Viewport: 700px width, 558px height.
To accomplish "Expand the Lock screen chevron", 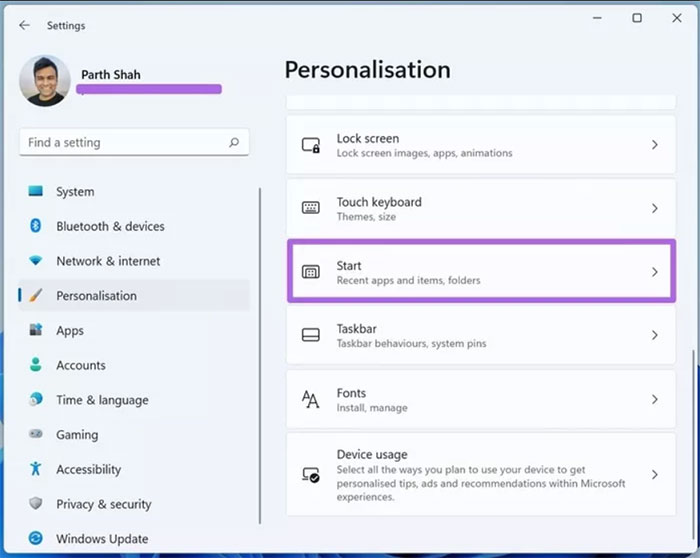I will tap(655, 145).
